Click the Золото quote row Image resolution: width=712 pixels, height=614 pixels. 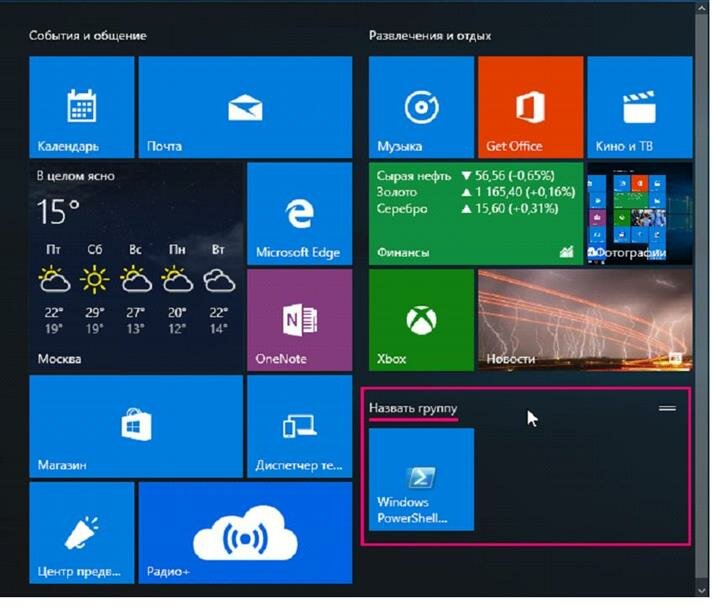point(475,192)
